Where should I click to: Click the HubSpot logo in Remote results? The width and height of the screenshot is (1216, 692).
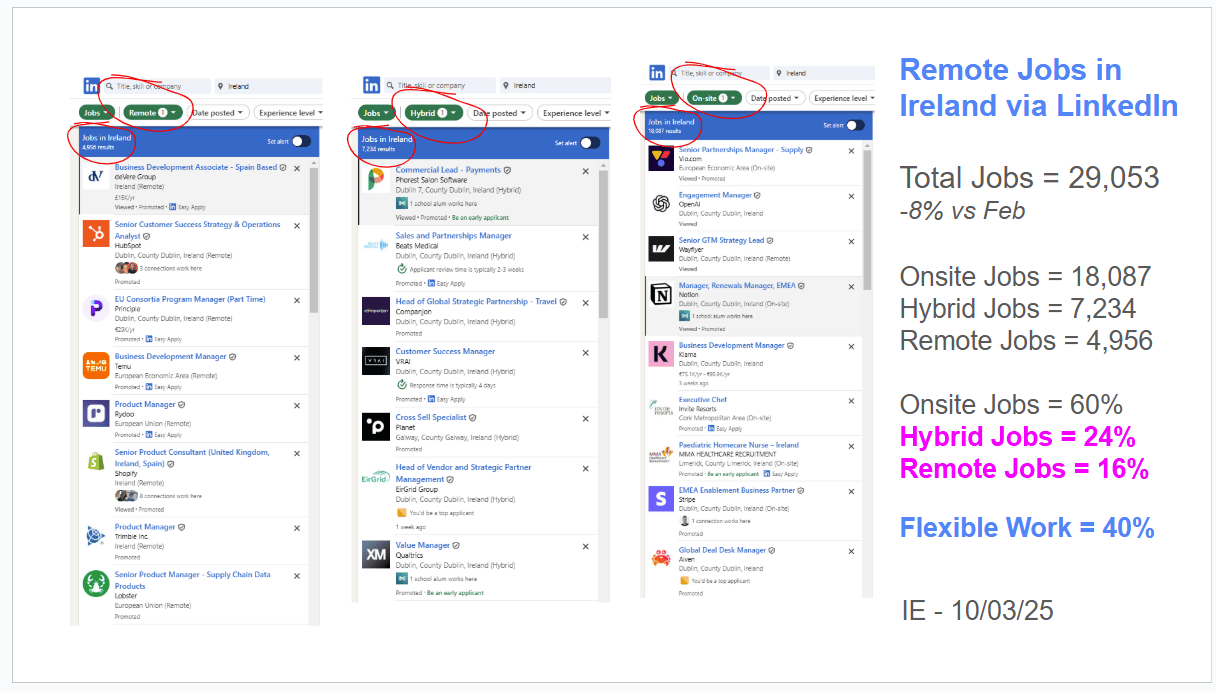96,234
